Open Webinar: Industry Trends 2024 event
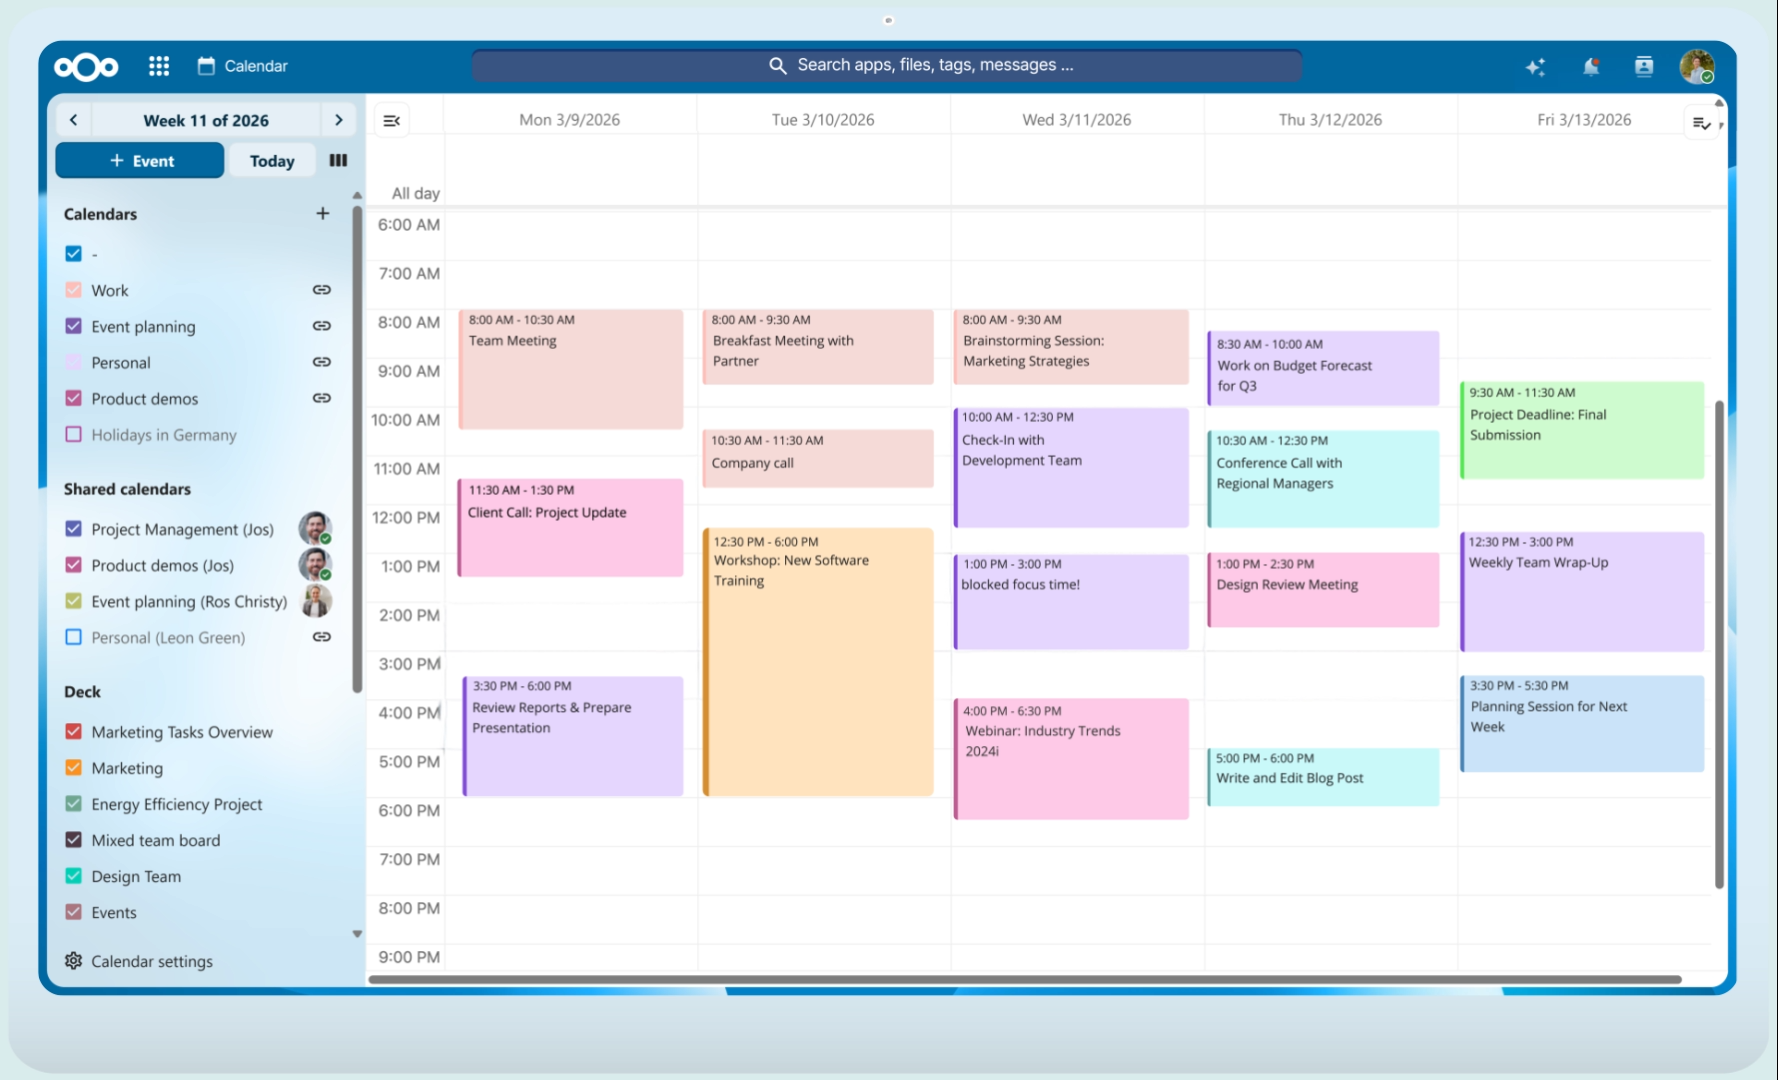The height and width of the screenshot is (1080, 1778). click(1071, 759)
